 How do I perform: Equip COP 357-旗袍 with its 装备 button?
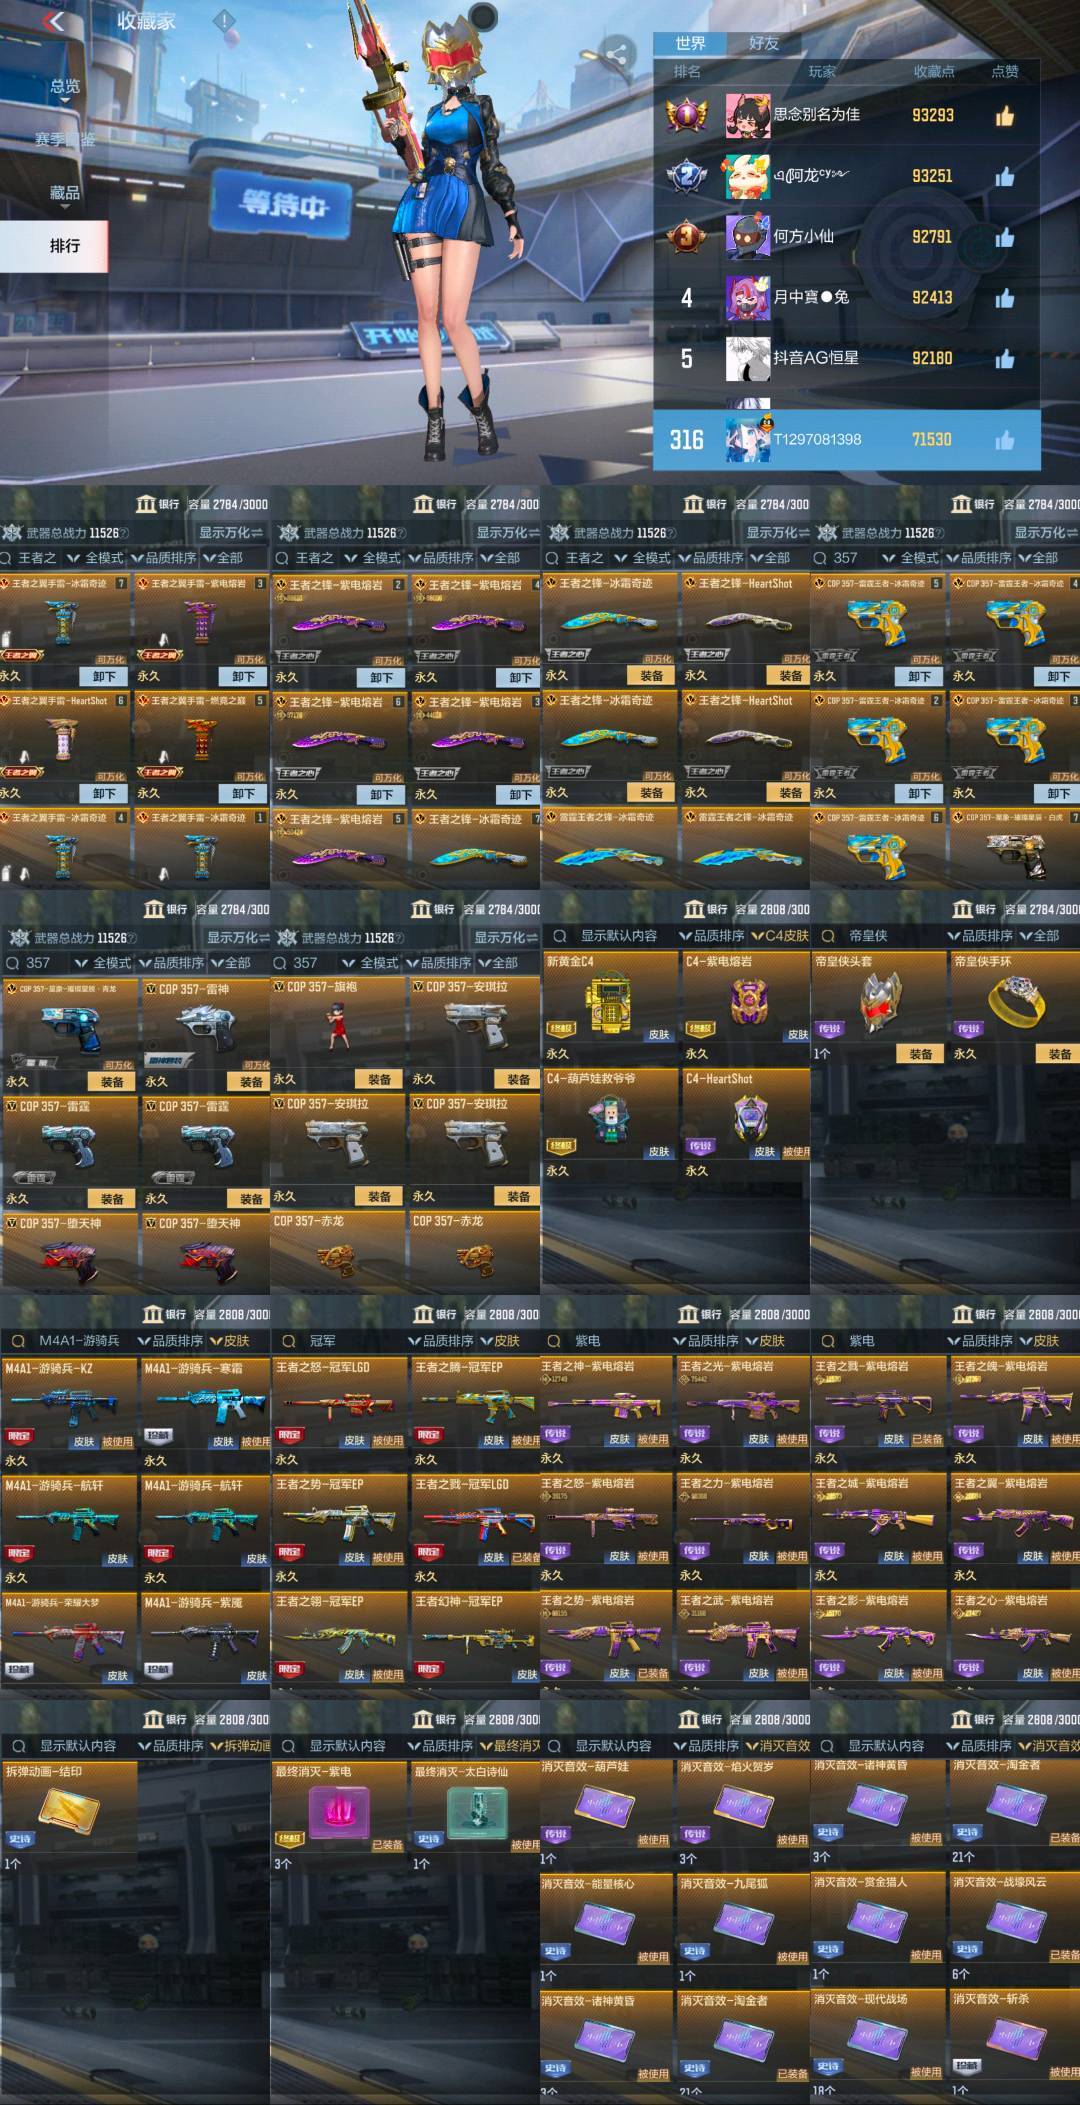coord(379,1080)
